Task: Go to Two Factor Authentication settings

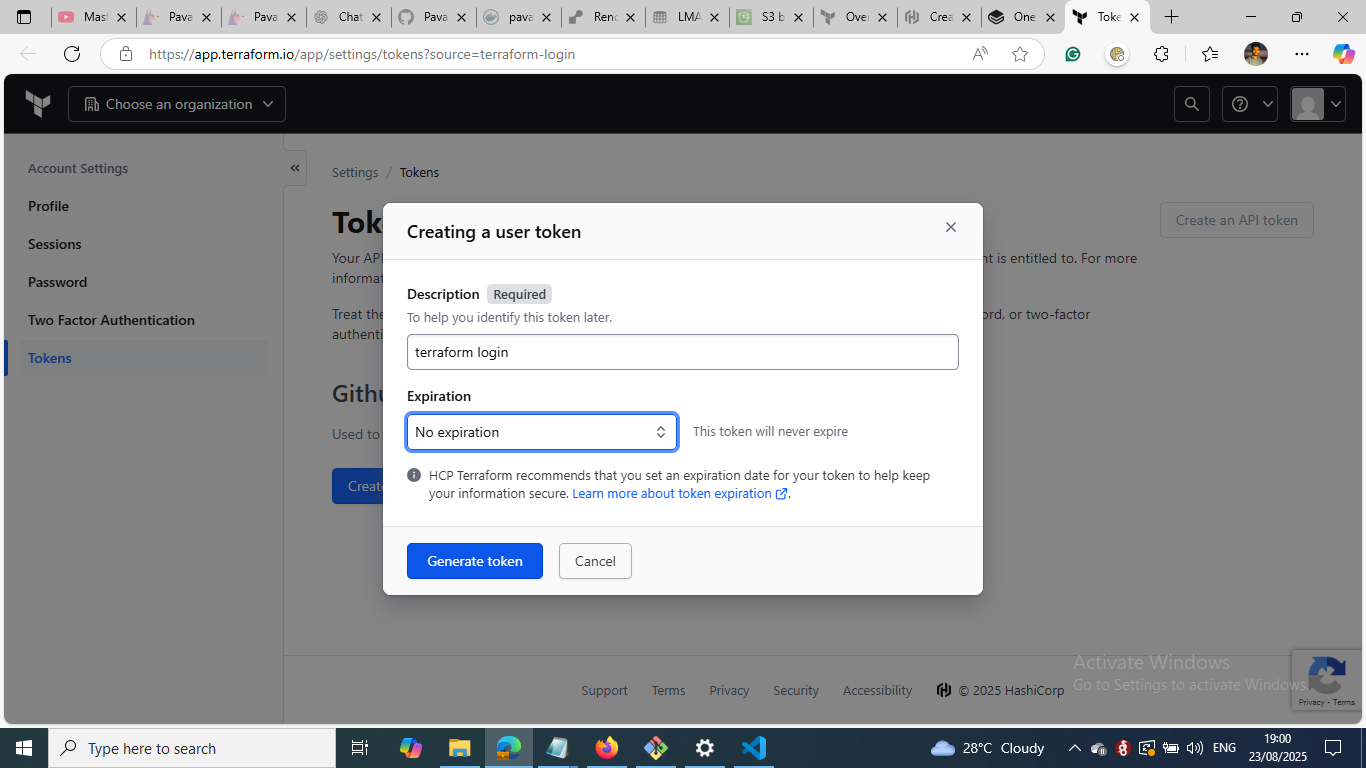Action: (x=111, y=320)
